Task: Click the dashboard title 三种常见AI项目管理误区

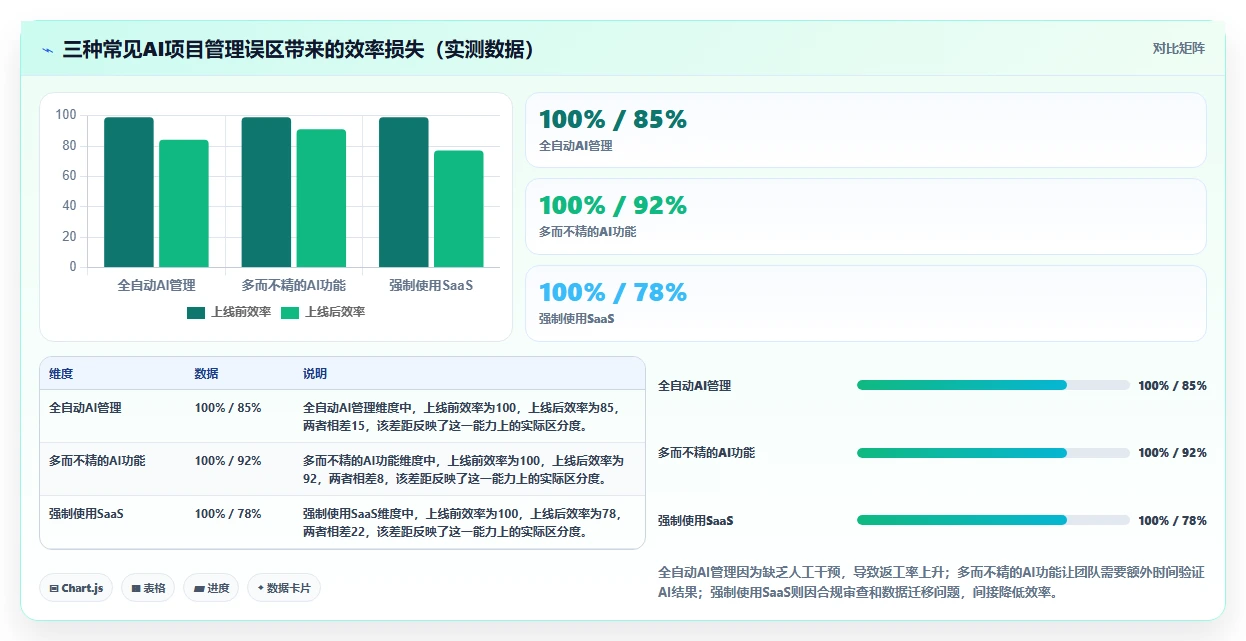Action: click(x=298, y=49)
